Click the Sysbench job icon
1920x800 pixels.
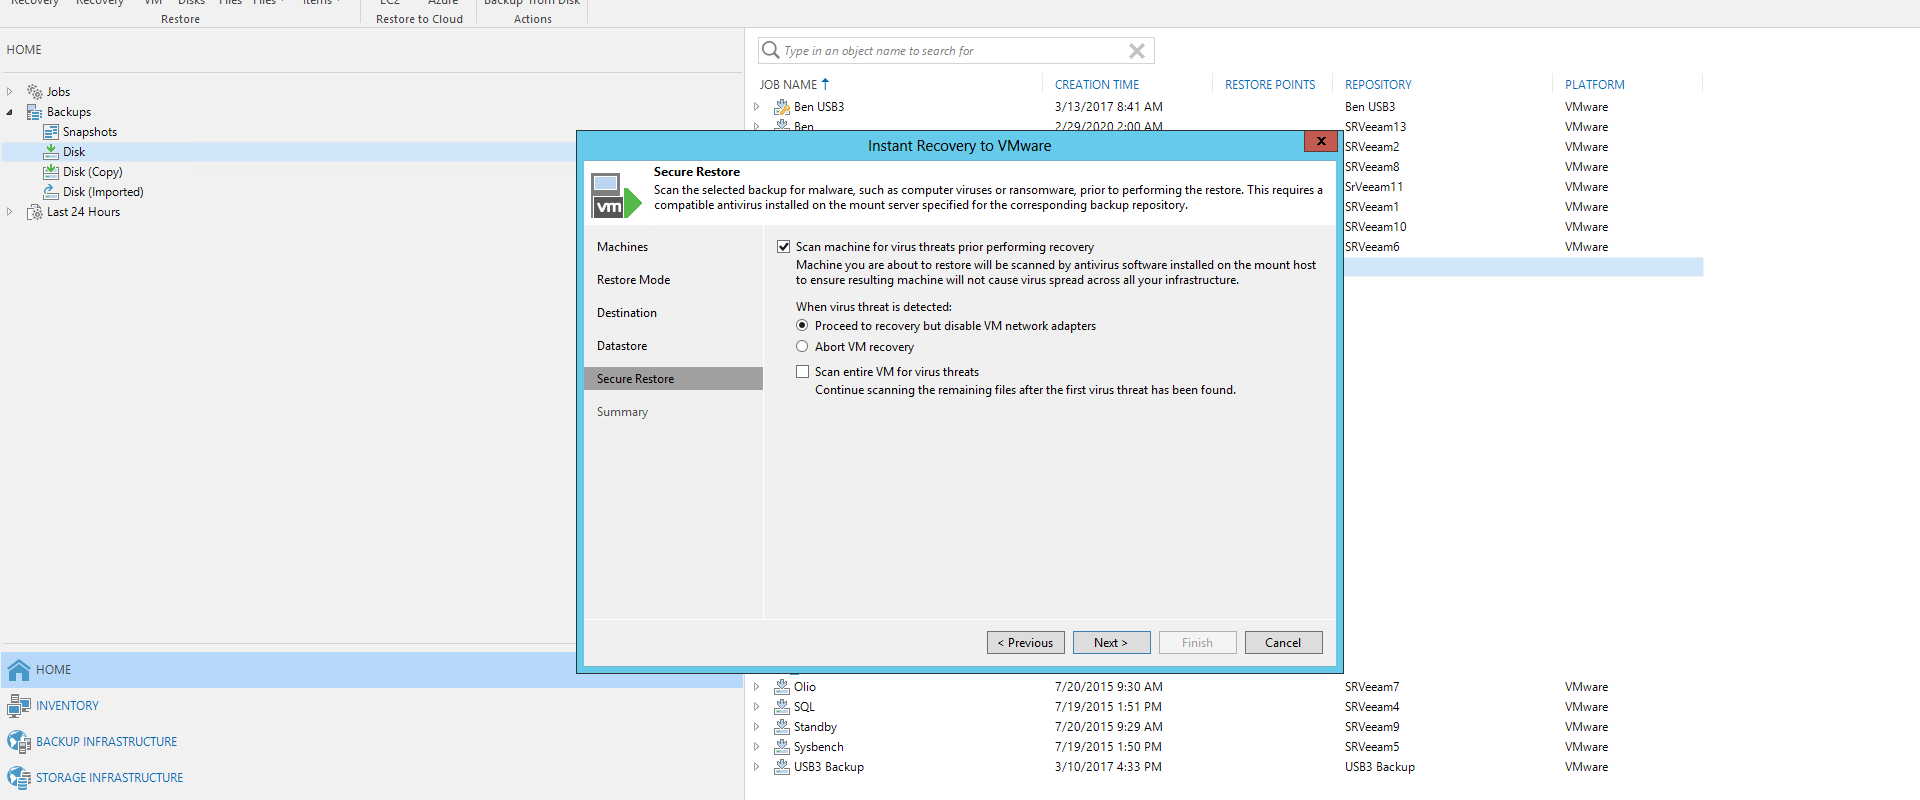pos(782,747)
